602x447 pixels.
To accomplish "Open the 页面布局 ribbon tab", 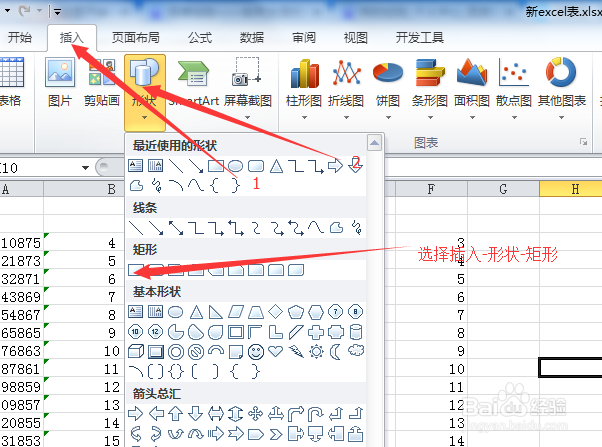I will pos(136,37).
